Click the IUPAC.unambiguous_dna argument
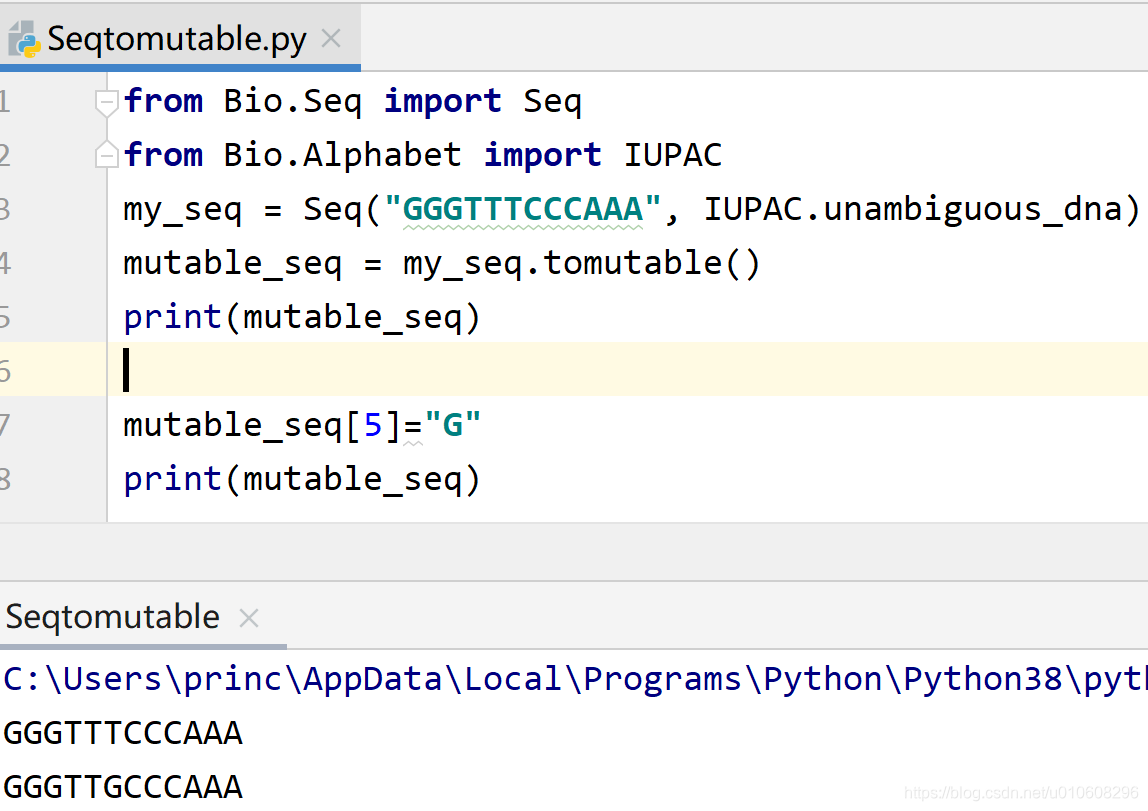 tap(921, 209)
